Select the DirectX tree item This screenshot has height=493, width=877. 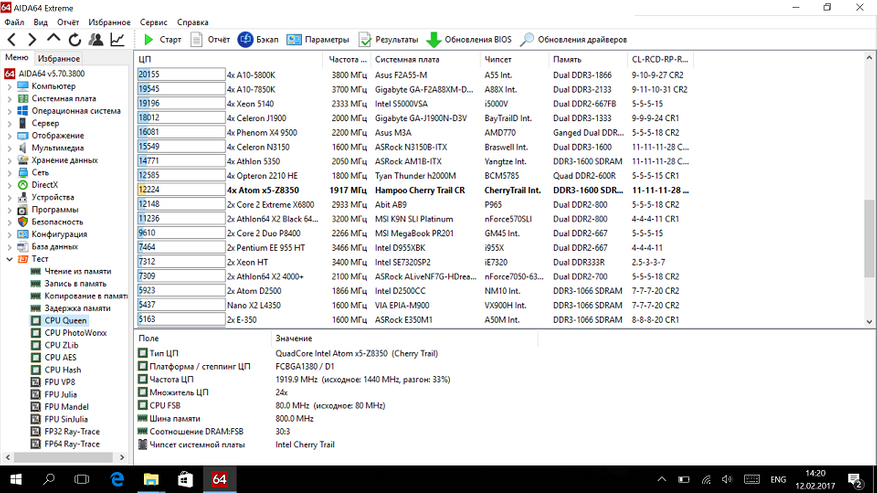point(37,185)
